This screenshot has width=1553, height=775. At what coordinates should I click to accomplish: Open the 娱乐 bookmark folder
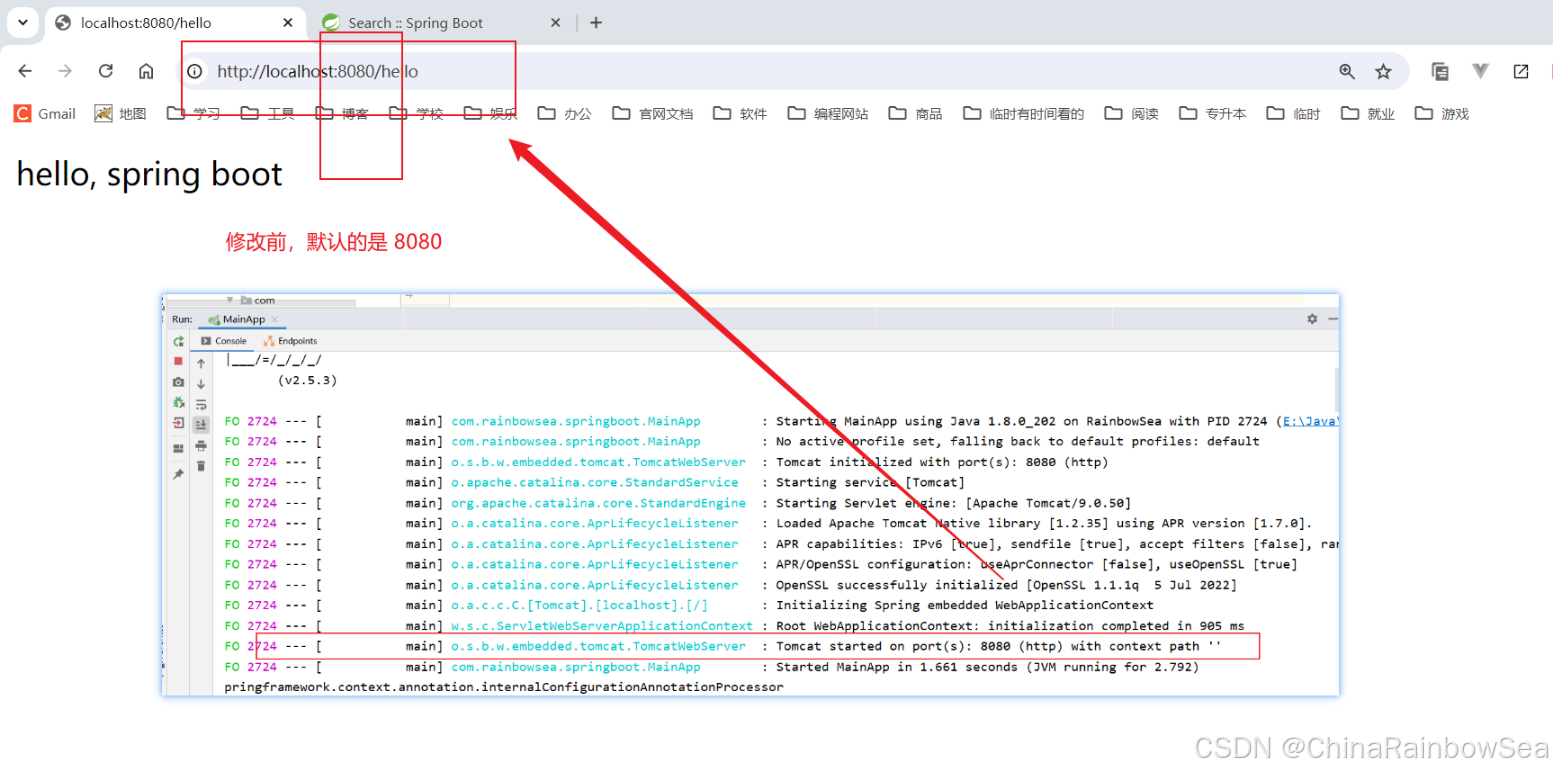(490, 114)
